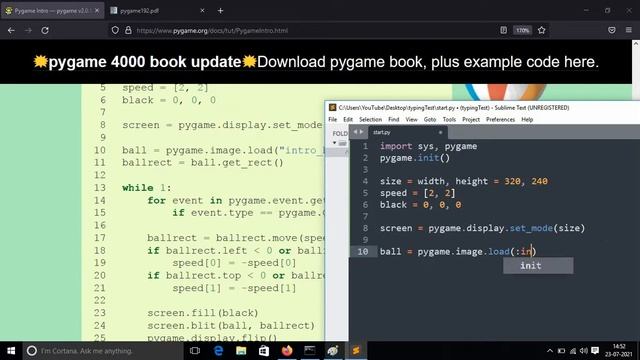Click 'ballrect = ball.get_rect()' on the web page
The width and height of the screenshot is (640, 360).
click(x=202, y=162)
